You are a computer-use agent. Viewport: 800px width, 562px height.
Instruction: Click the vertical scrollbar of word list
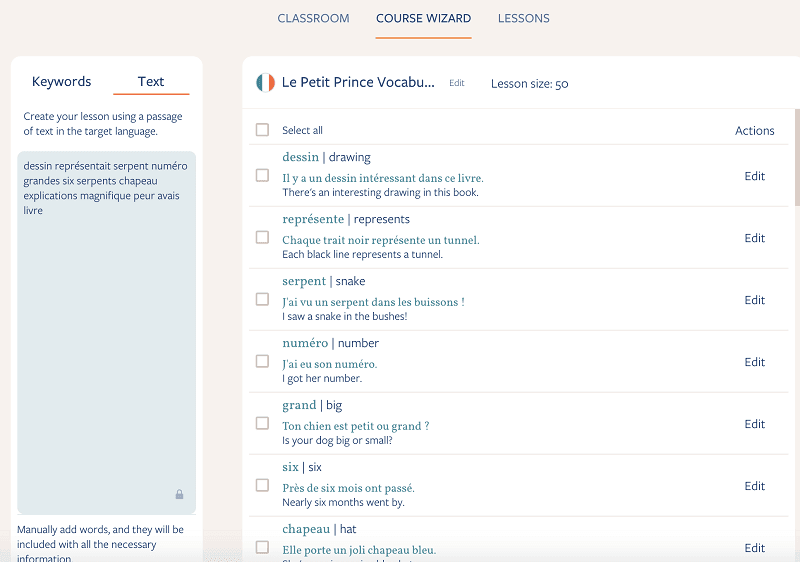(x=797, y=158)
